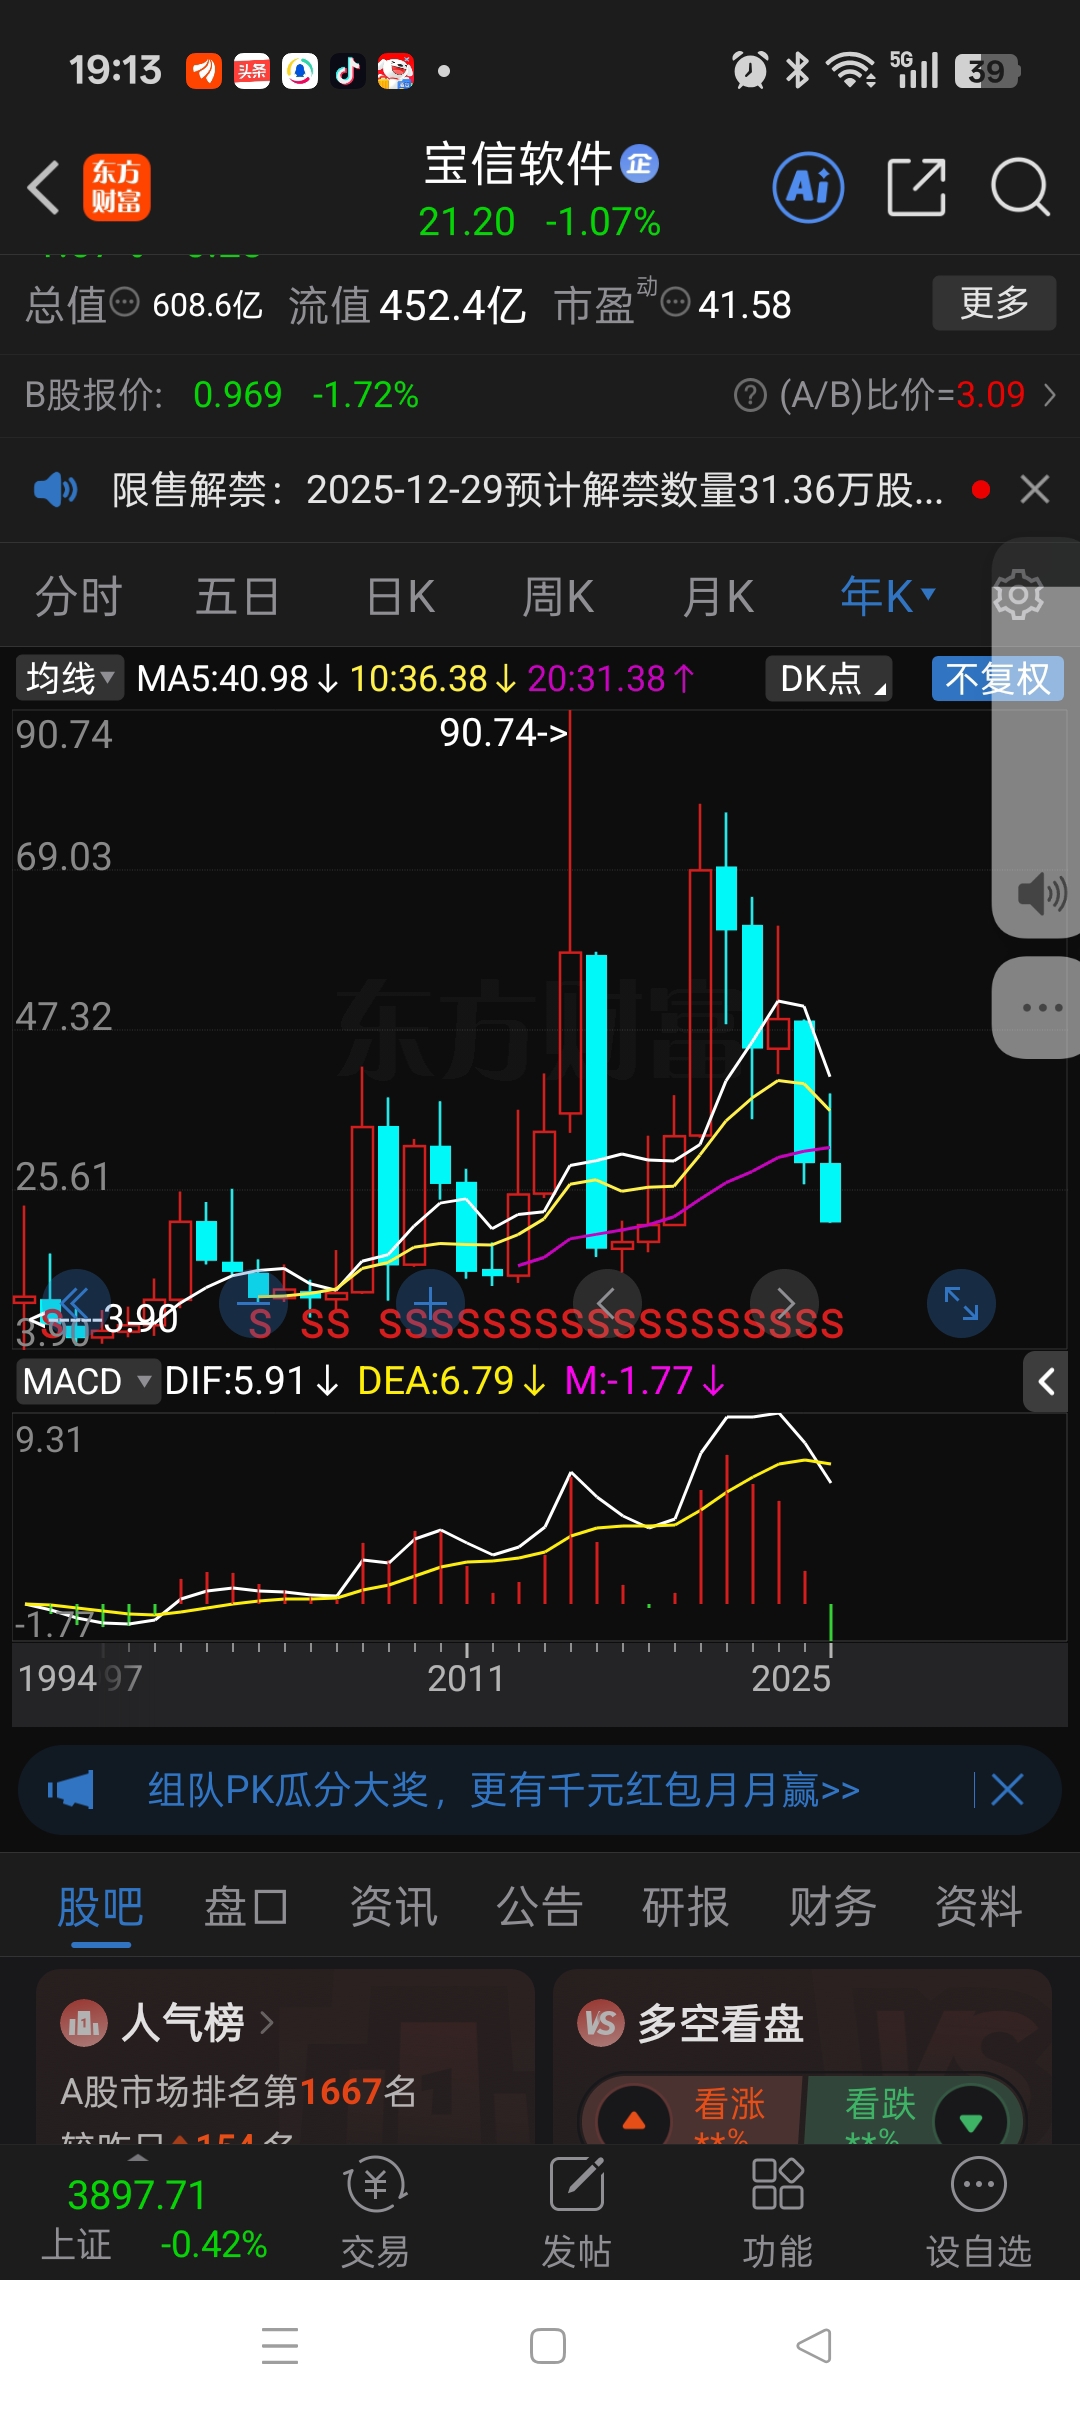Tap the back arrow icon
This screenshot has height=2412, width=1080.
click(x=44, y=187)
